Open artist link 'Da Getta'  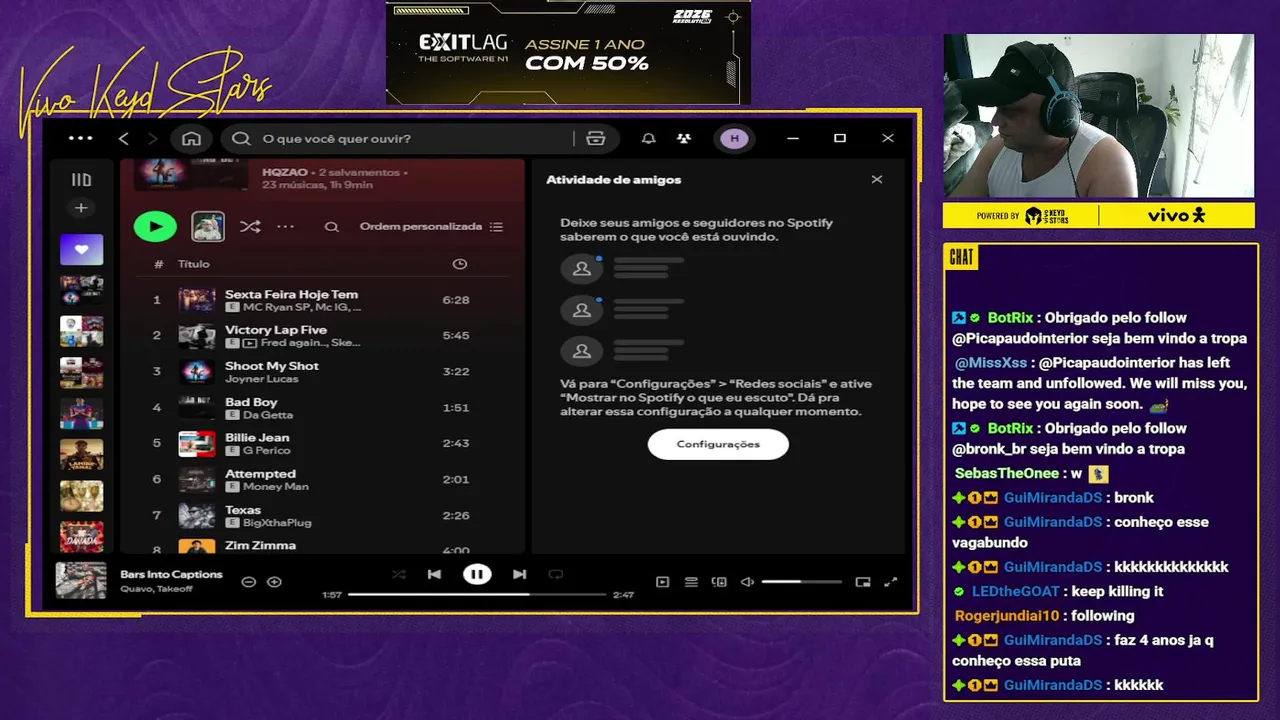268,415
